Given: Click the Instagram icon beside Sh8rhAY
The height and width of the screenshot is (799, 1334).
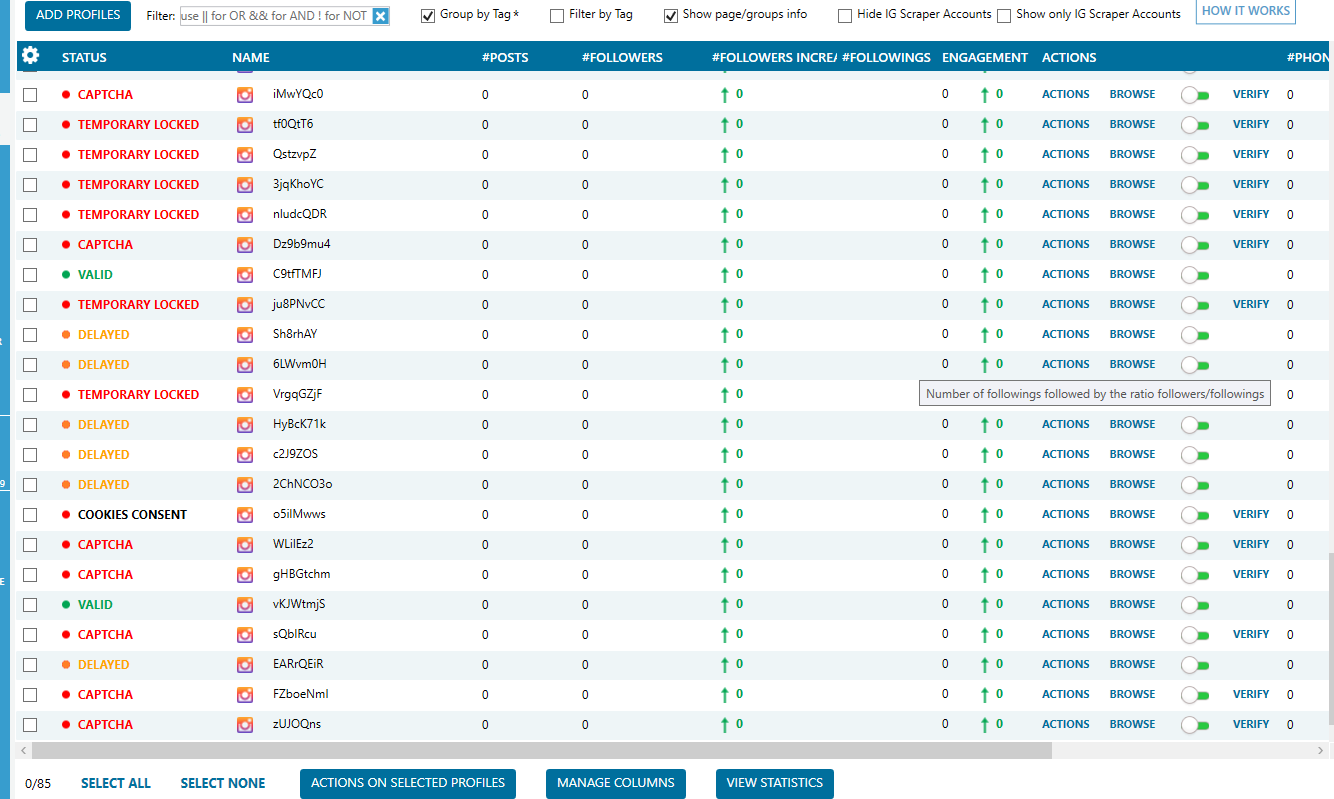Looking at the screenshot, I should point(245,335).
